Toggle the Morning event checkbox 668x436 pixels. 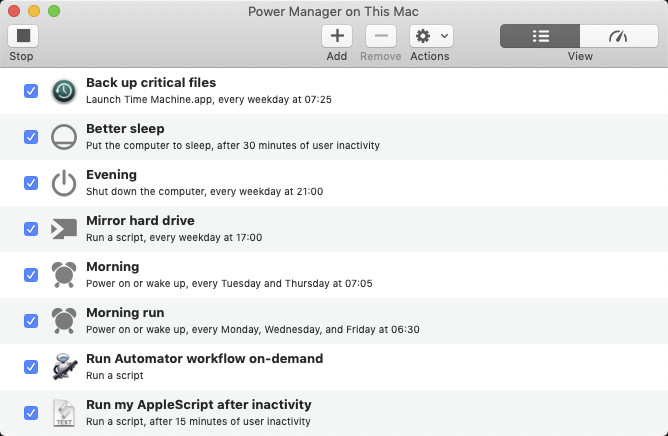point(31,275)
